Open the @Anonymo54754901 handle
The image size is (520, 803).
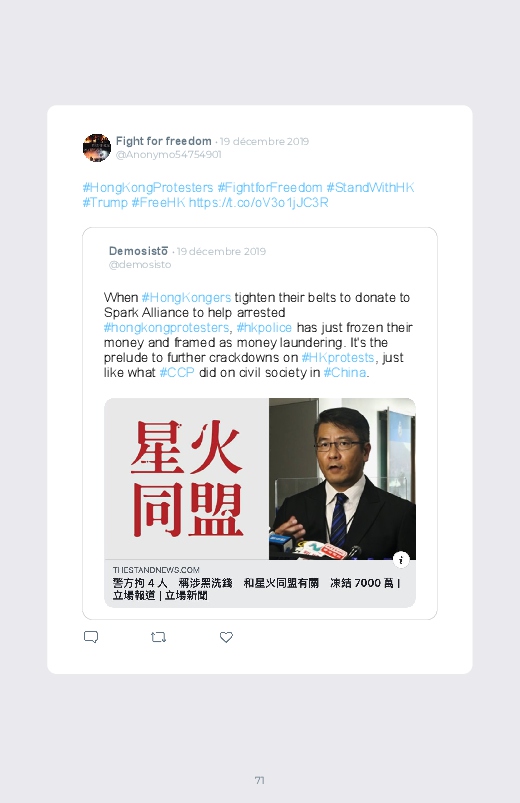pos(169,155)
